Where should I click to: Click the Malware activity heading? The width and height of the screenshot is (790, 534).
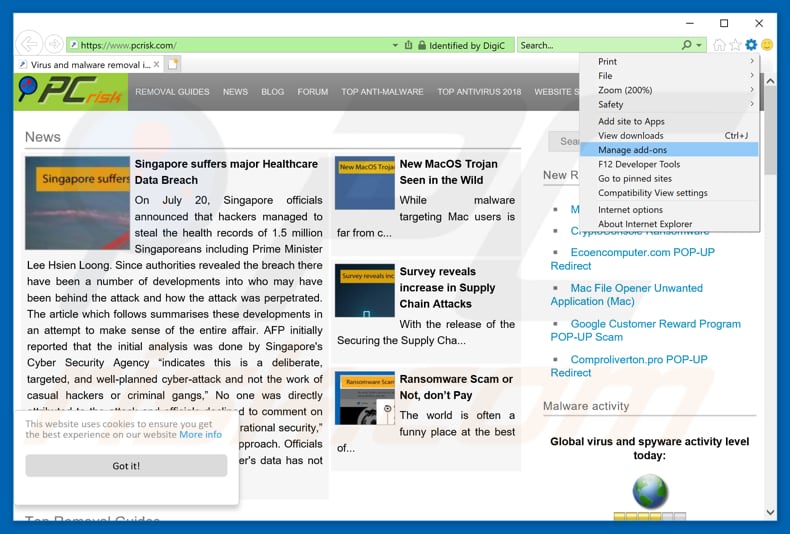coord(586,406)
